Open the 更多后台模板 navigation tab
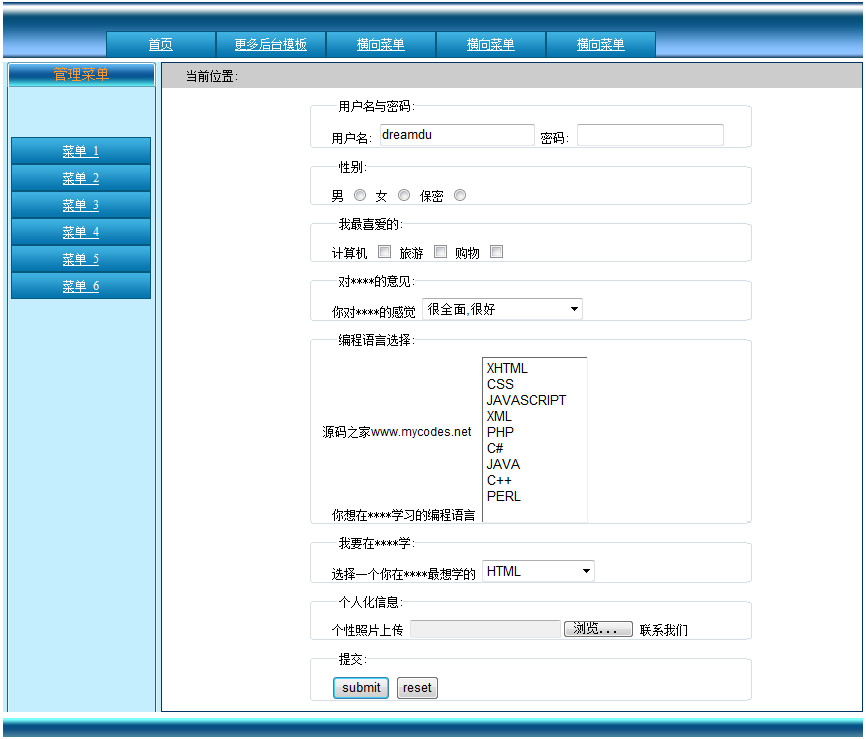866x739 pixels. [x=271, y=44]
